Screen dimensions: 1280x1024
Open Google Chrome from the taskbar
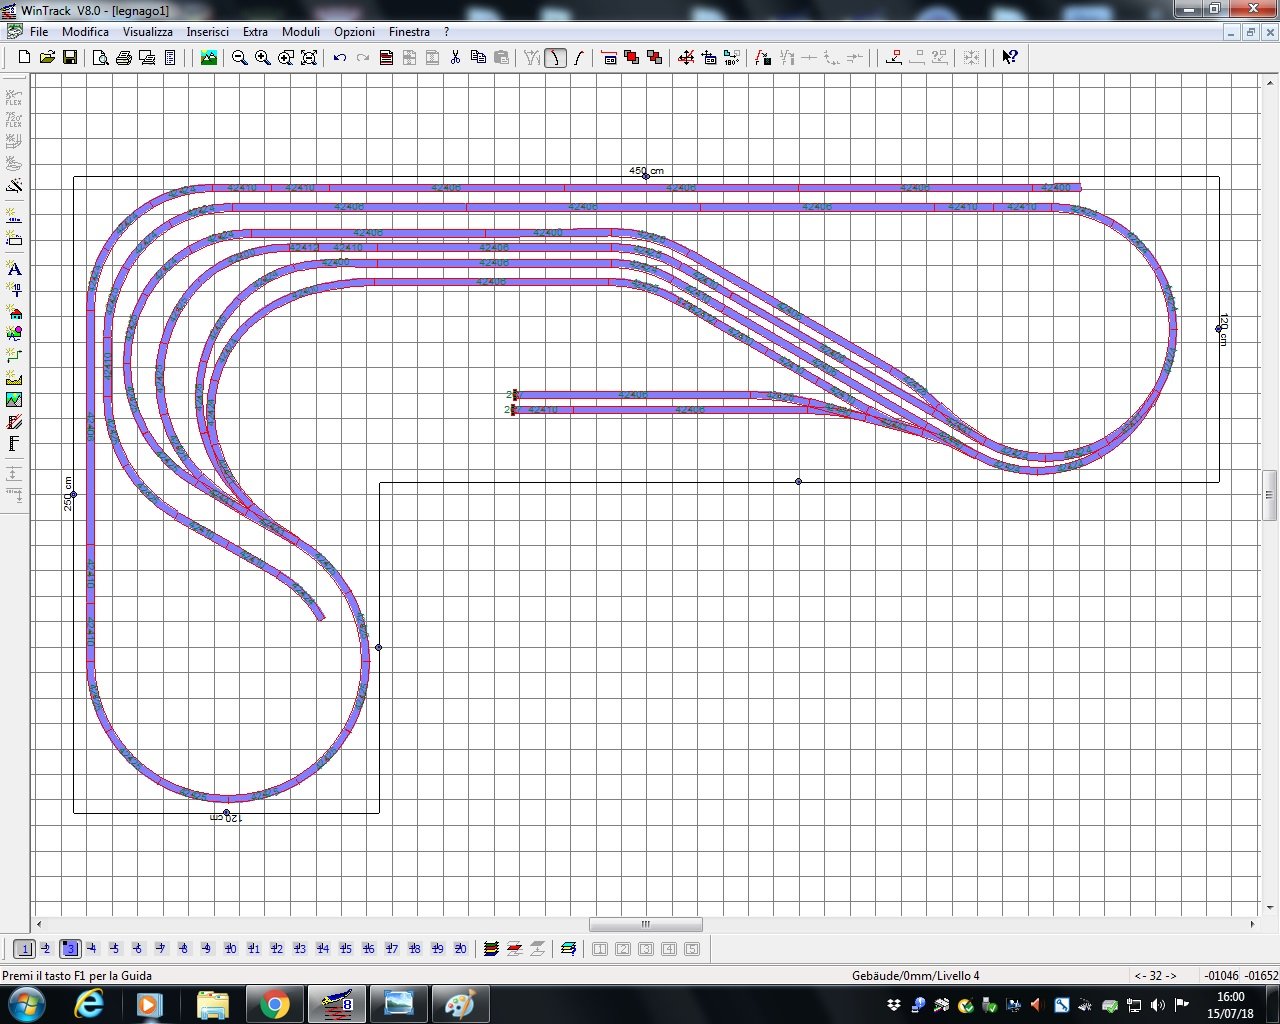click(275, 1003)
